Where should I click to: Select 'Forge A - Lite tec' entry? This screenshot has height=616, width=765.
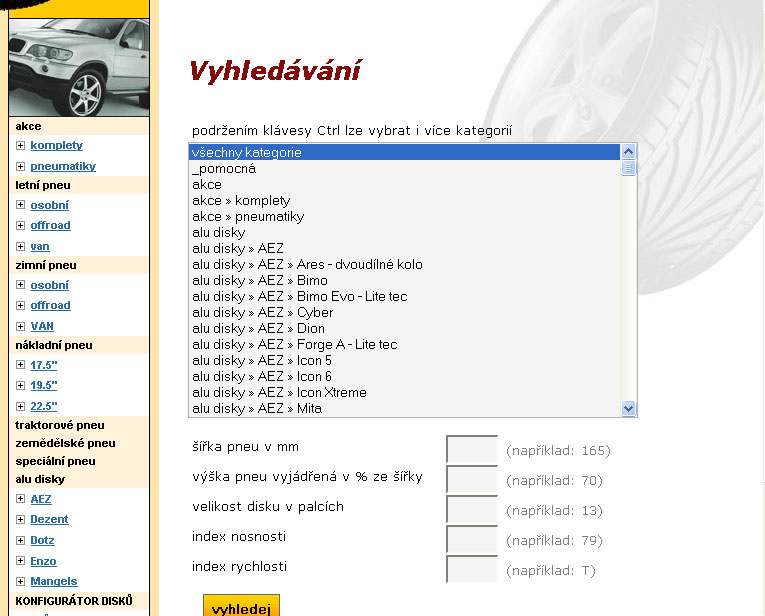pos(404,344)
